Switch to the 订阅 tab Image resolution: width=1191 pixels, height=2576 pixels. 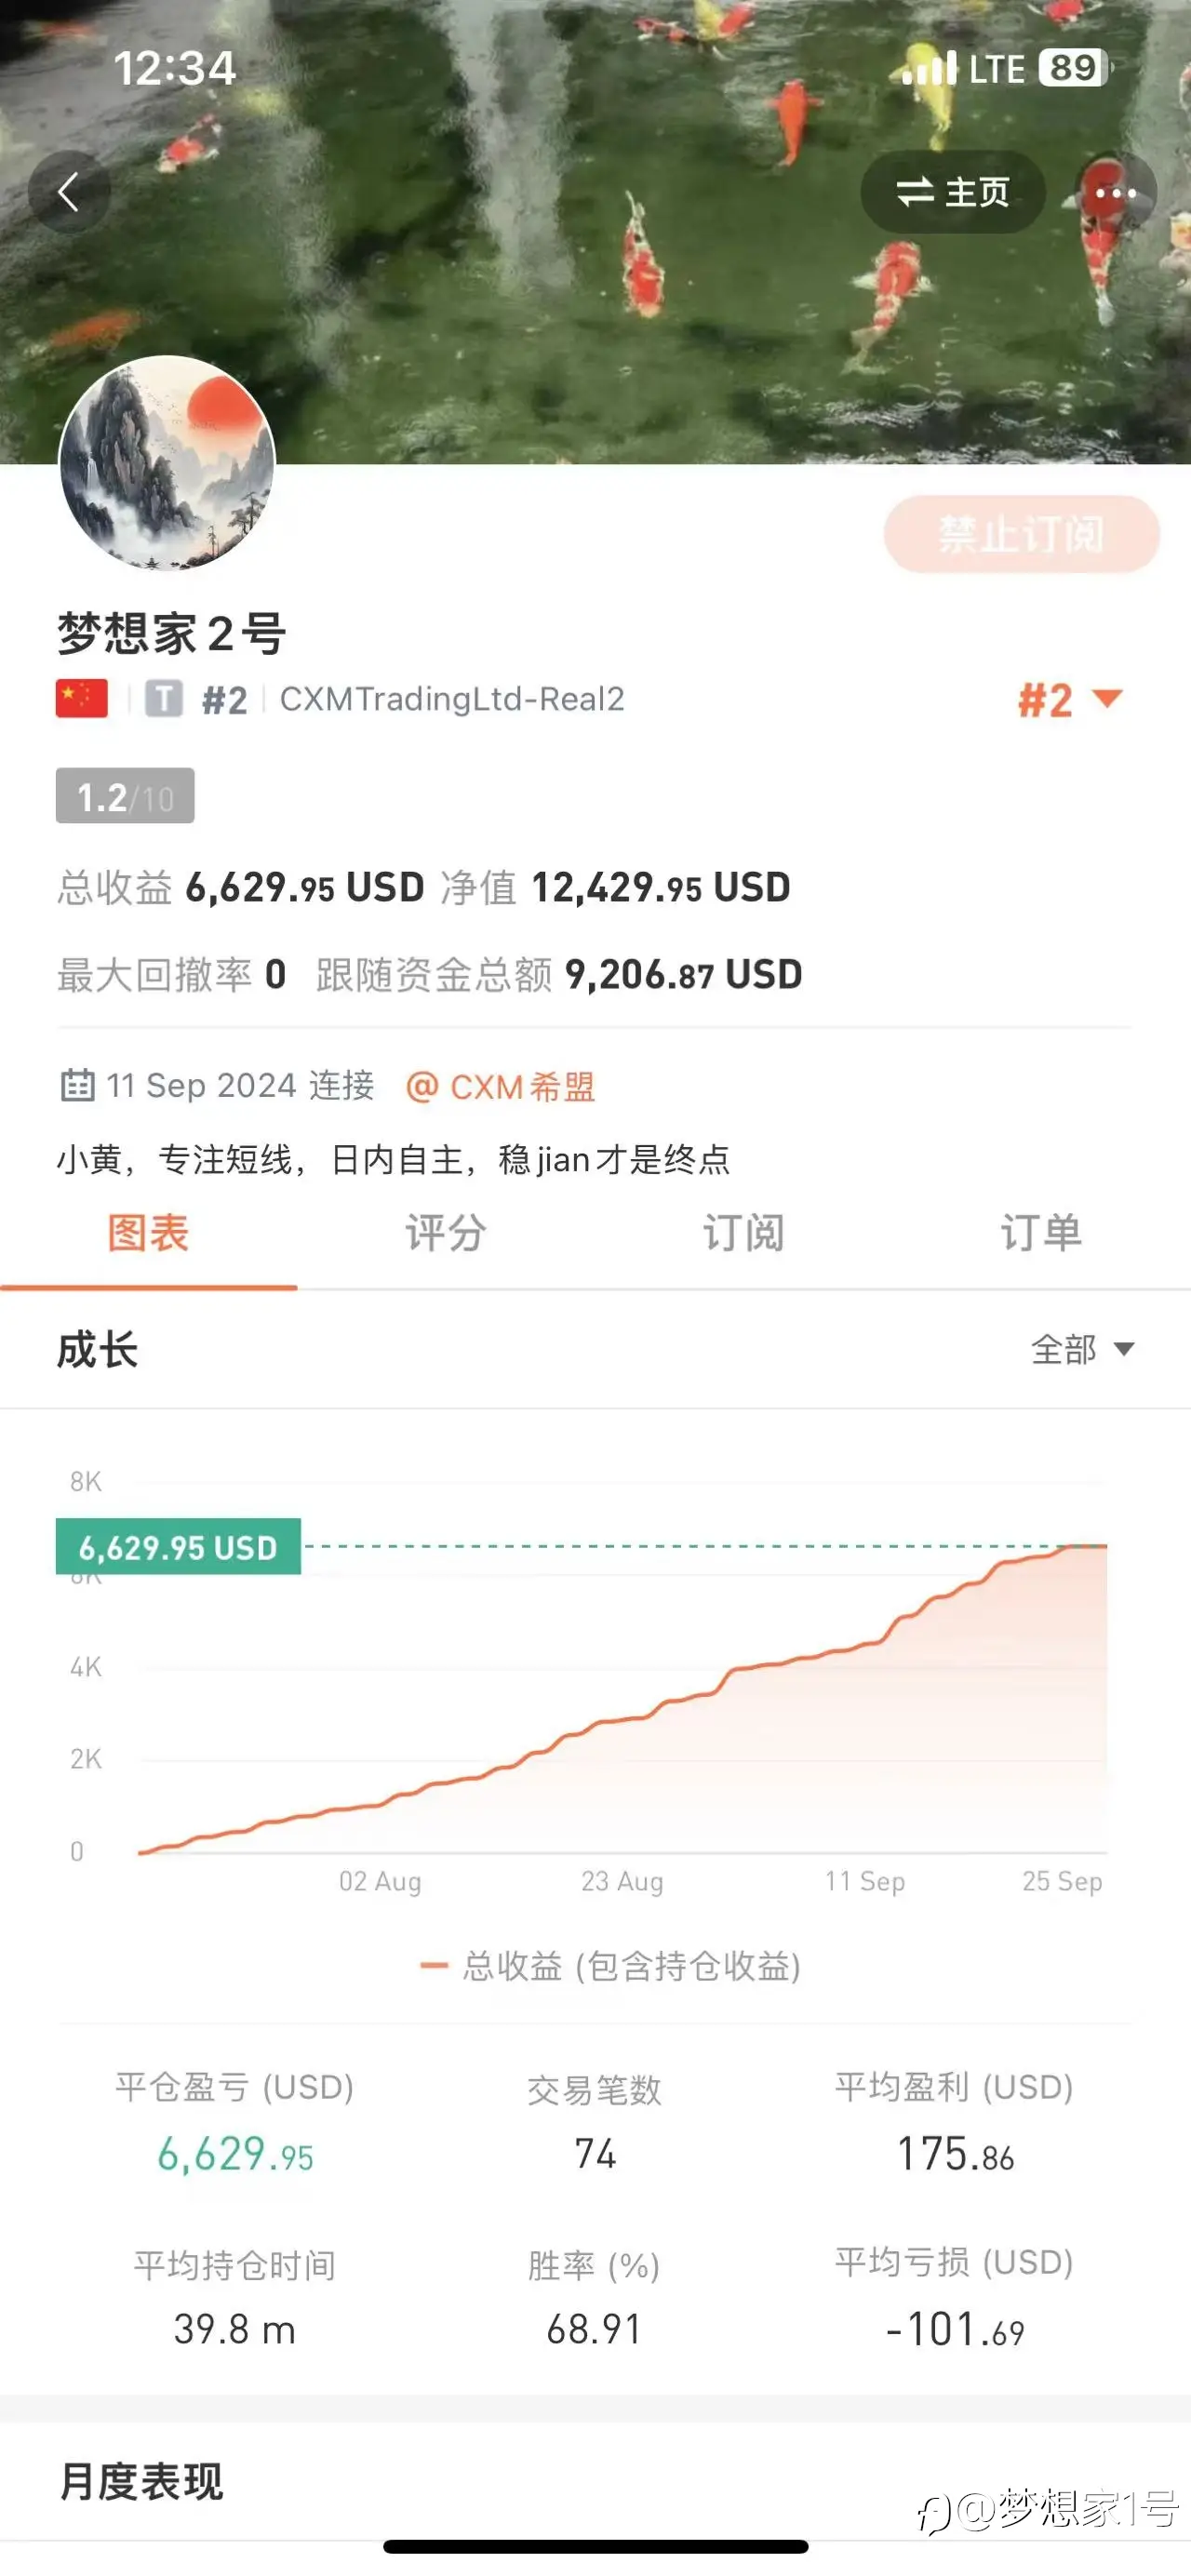click(x=744, y=1234)
